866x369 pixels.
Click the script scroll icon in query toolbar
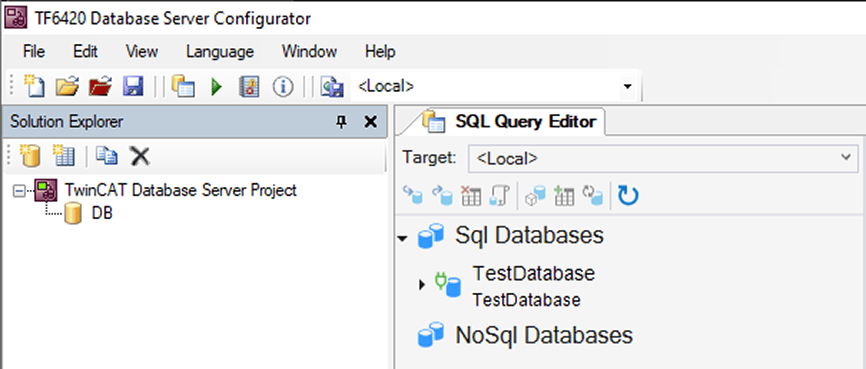click(499, 196)
